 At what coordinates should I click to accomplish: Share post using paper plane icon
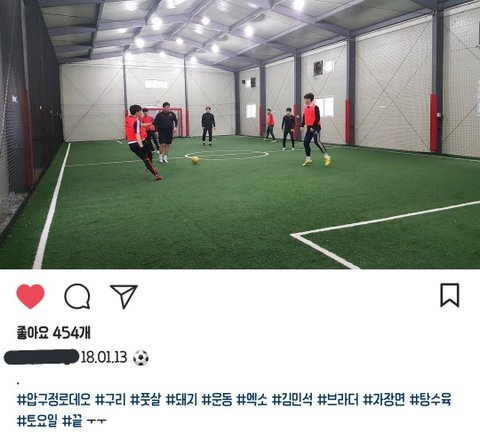pyautogui.click(x=124, y=296)
